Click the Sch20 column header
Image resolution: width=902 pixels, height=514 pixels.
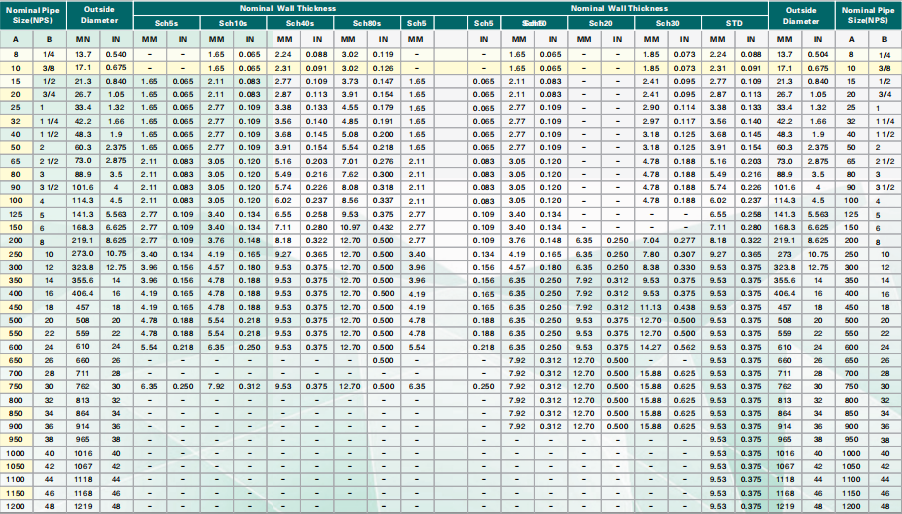click(600, 21)
